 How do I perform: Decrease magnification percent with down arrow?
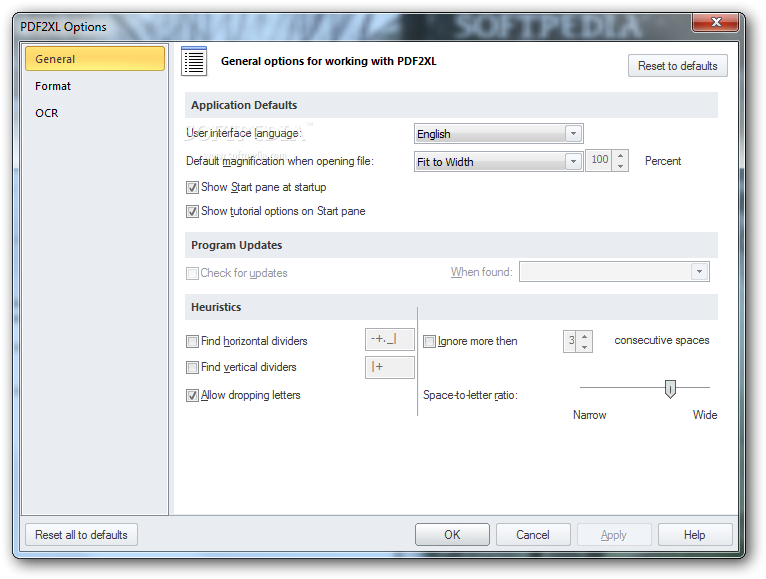click(620, 166)
